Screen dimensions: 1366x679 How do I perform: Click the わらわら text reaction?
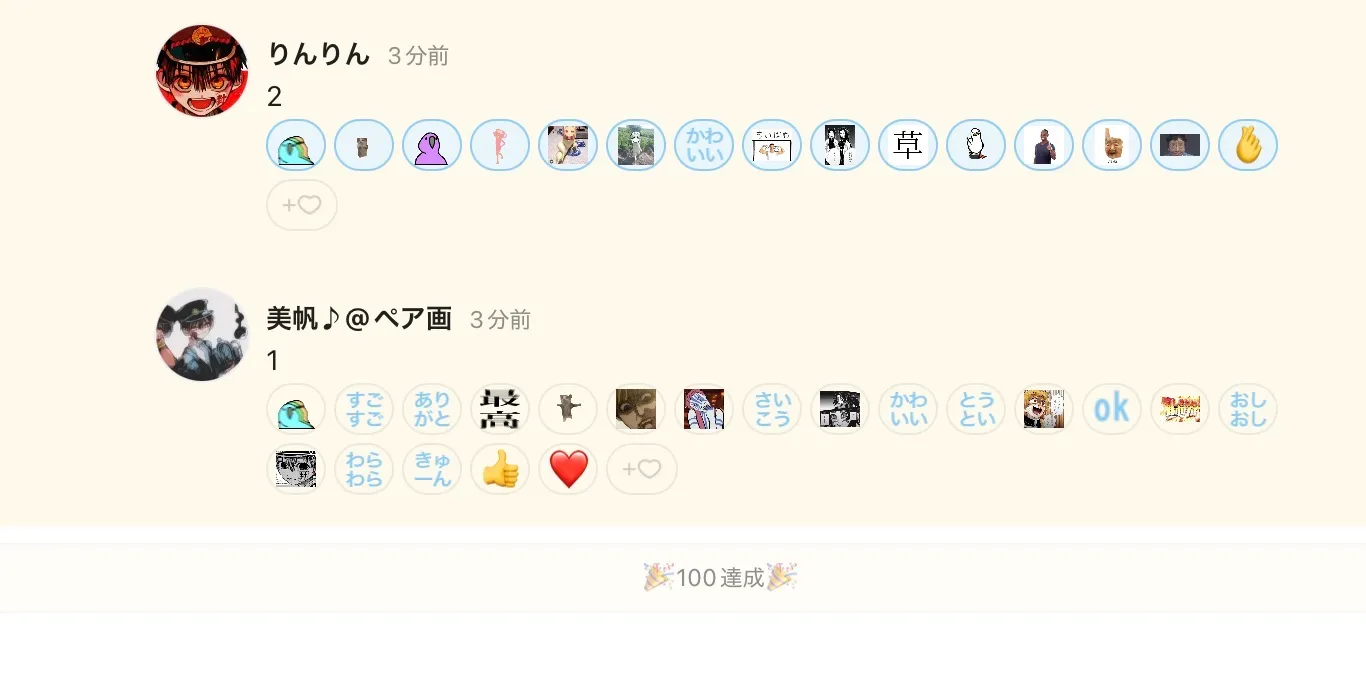point(364,469)
